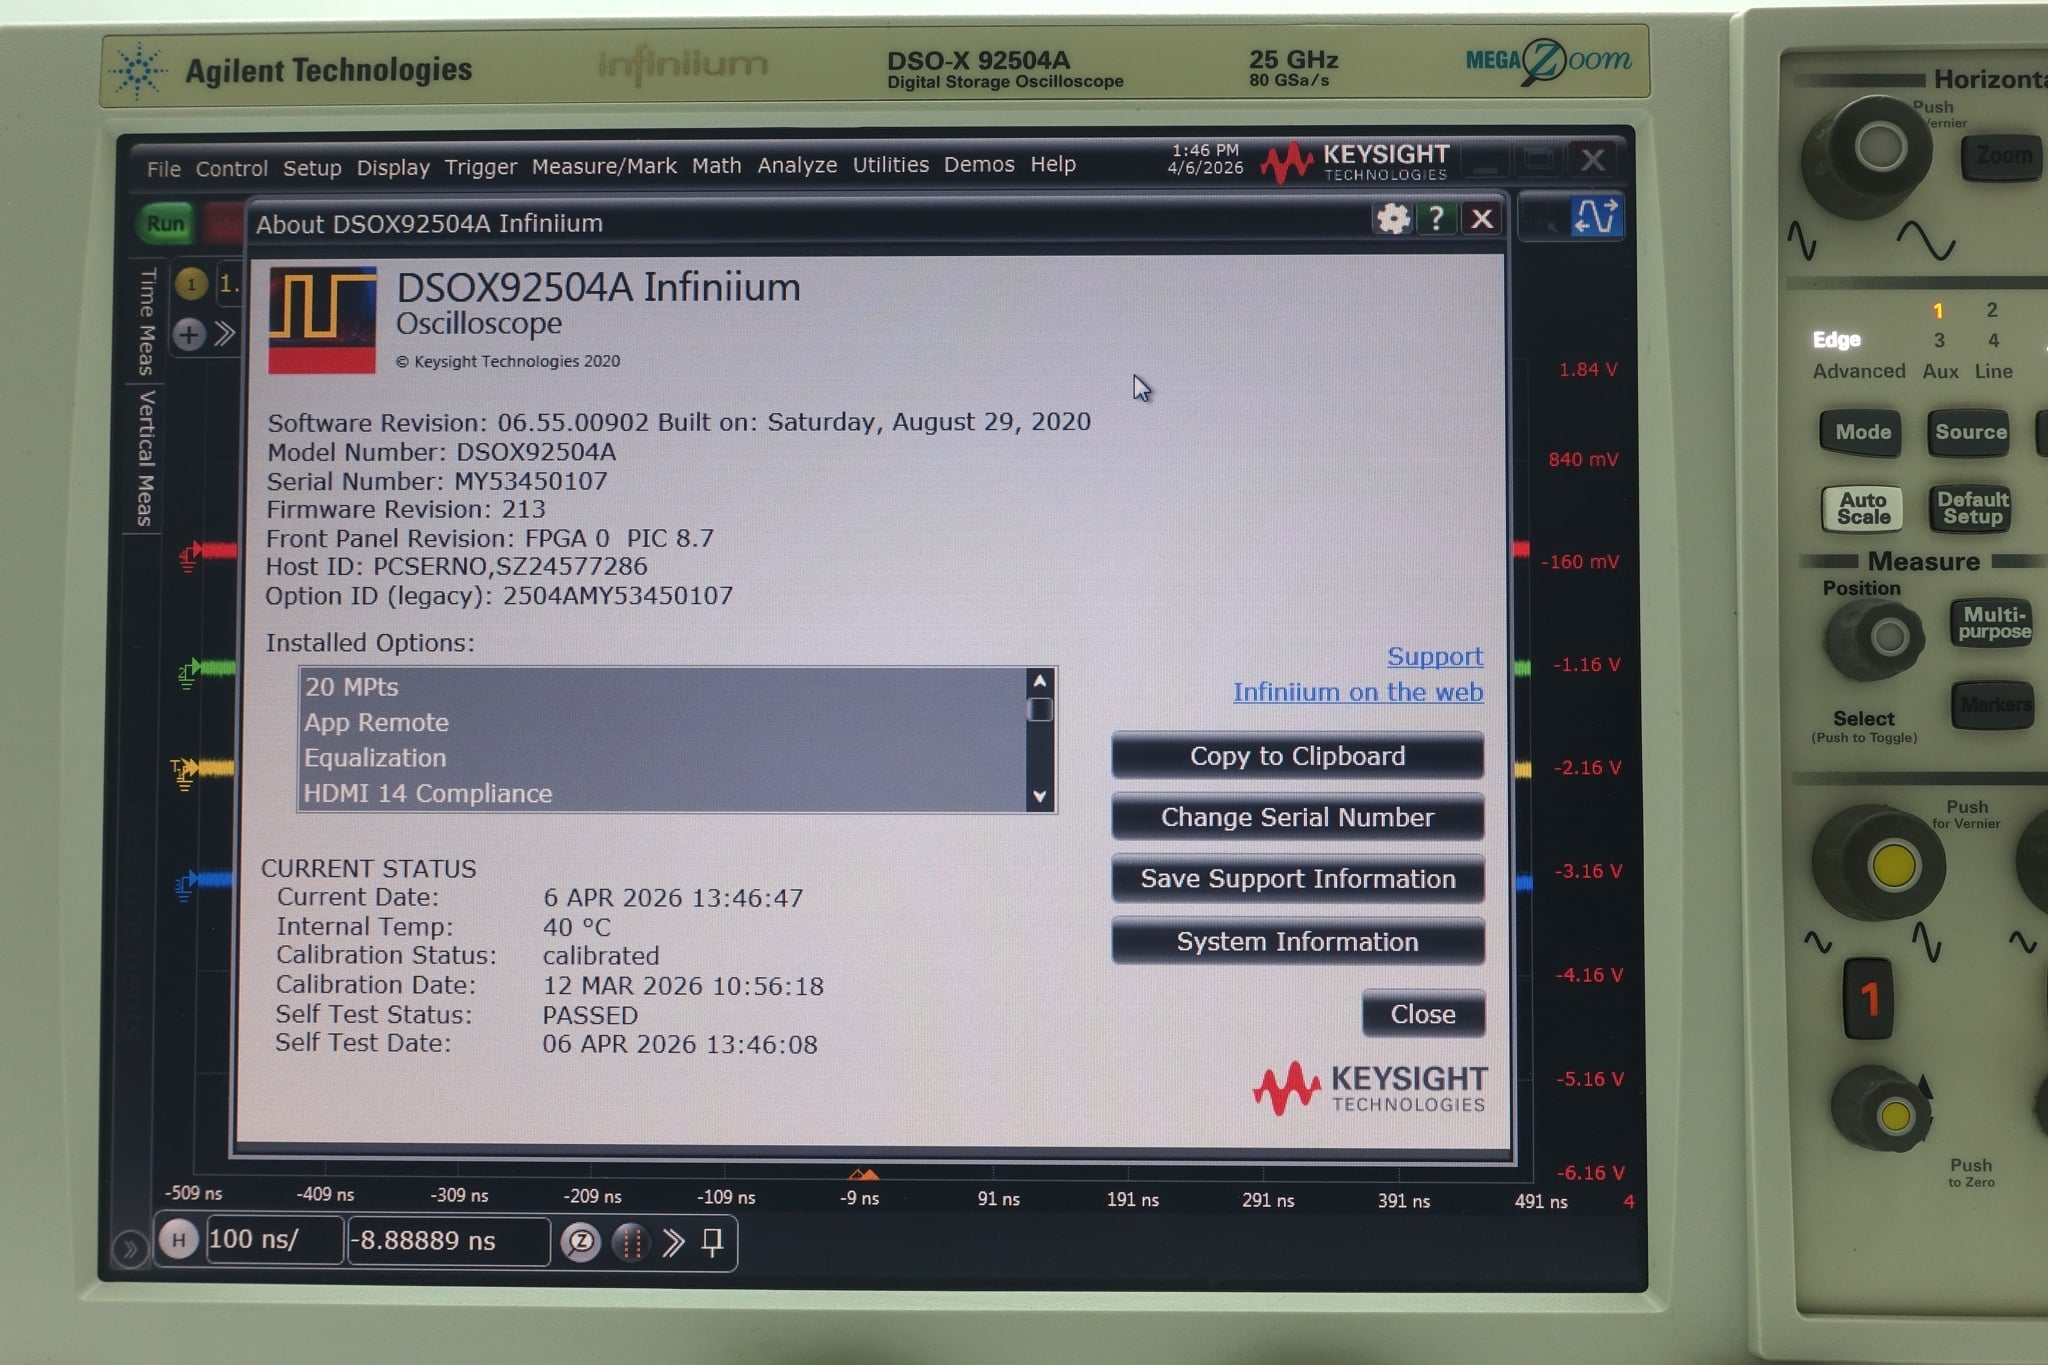Click Serial Number MY53450107 text
Screen dimensions: 2048x1365
pyautogui.click(x=437, y=481)
